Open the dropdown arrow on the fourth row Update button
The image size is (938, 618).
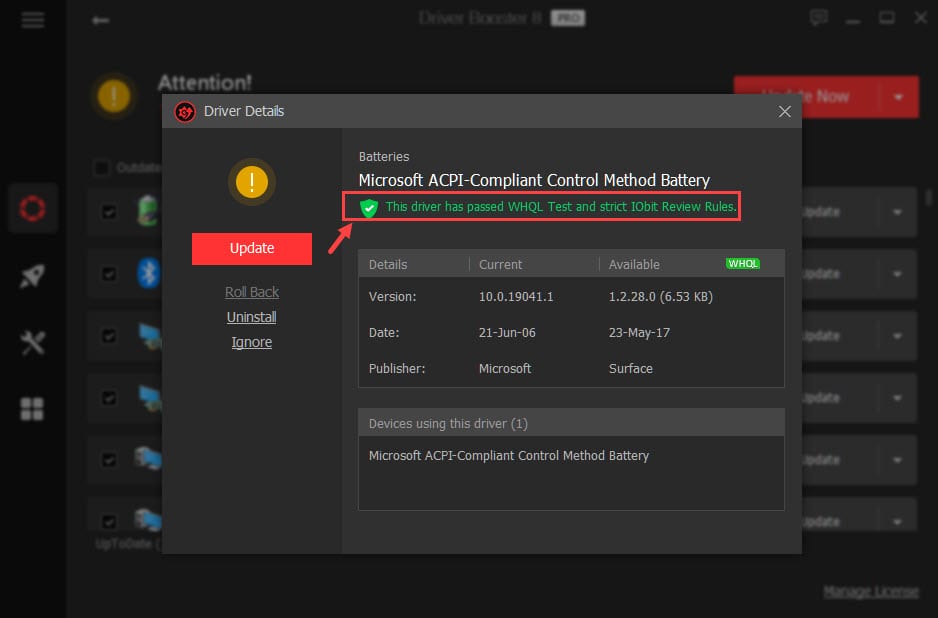[897, 398]
